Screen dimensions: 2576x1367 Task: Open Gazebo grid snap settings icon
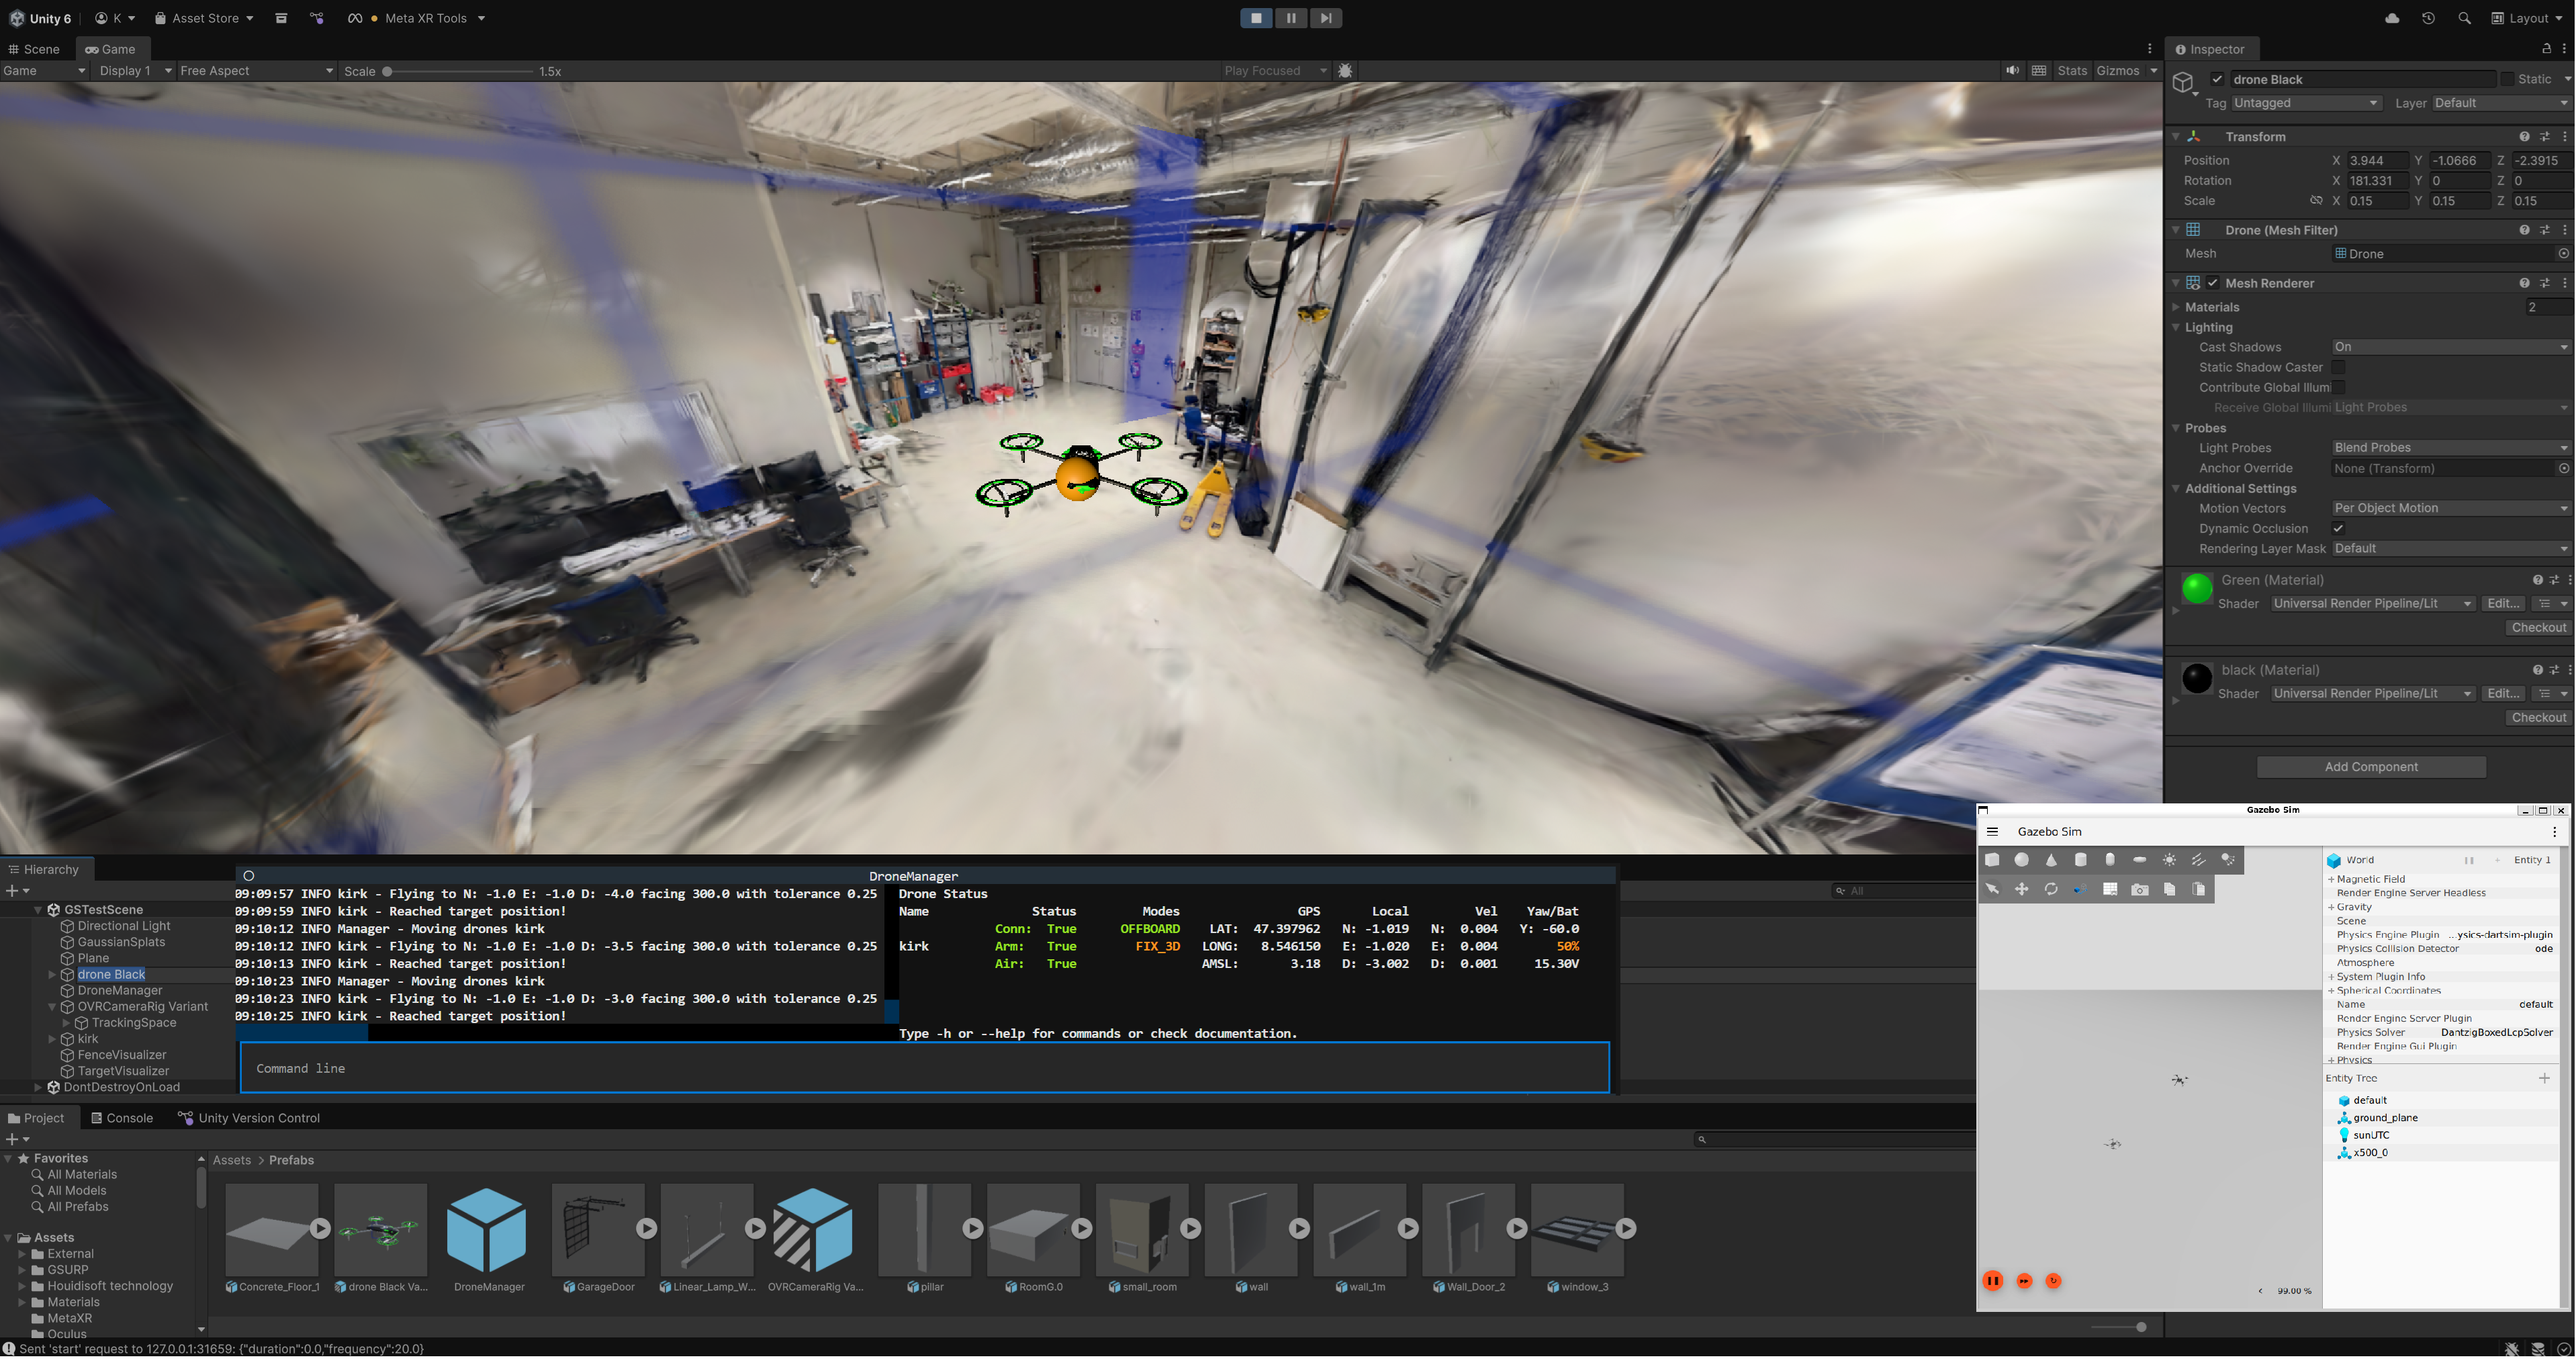(2110, 889)
